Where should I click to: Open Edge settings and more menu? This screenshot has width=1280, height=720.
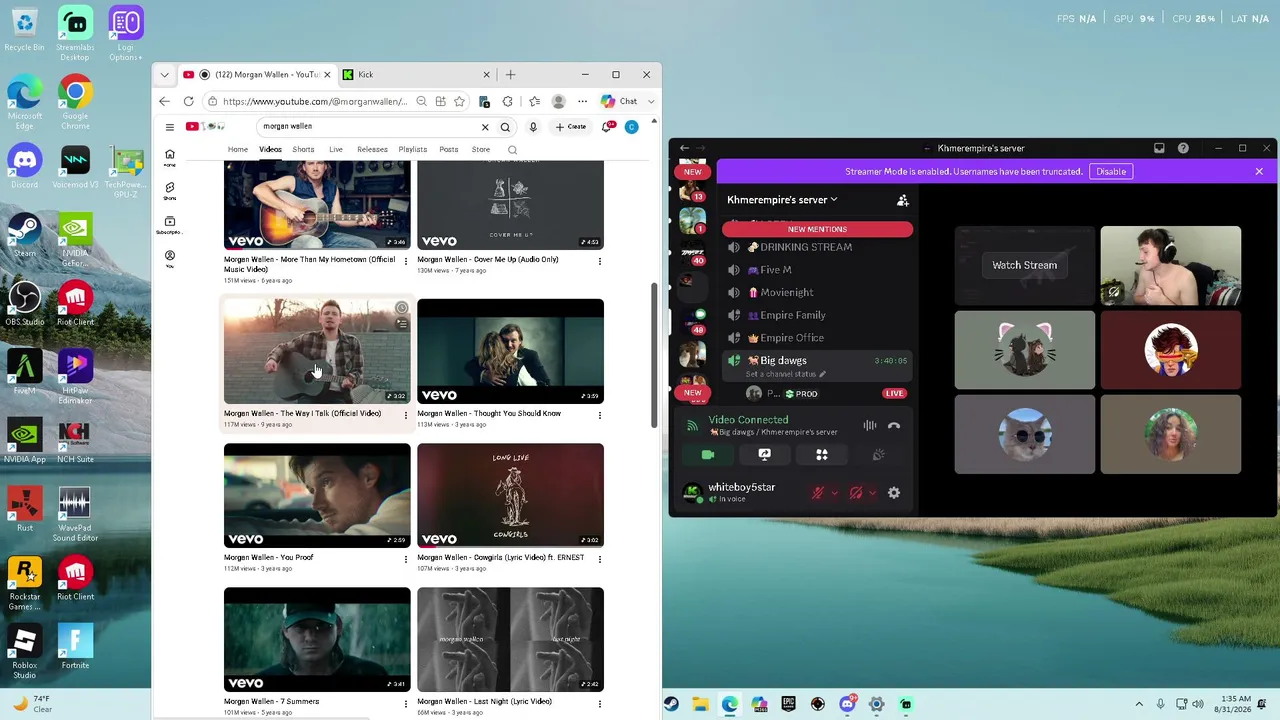coord(583,101)
